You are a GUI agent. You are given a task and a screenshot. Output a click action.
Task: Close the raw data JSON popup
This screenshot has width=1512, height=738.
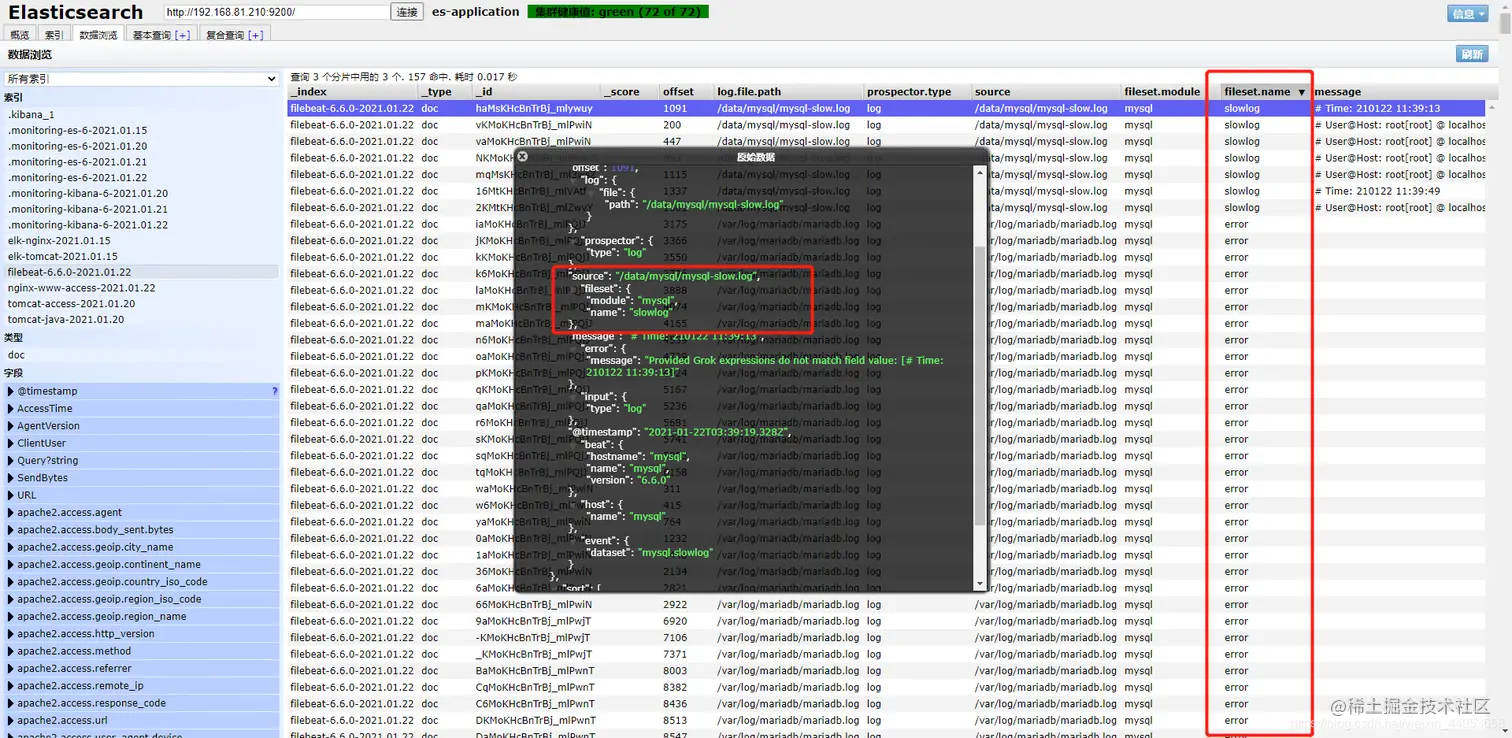pyautogui.click(x=522, y=157)
